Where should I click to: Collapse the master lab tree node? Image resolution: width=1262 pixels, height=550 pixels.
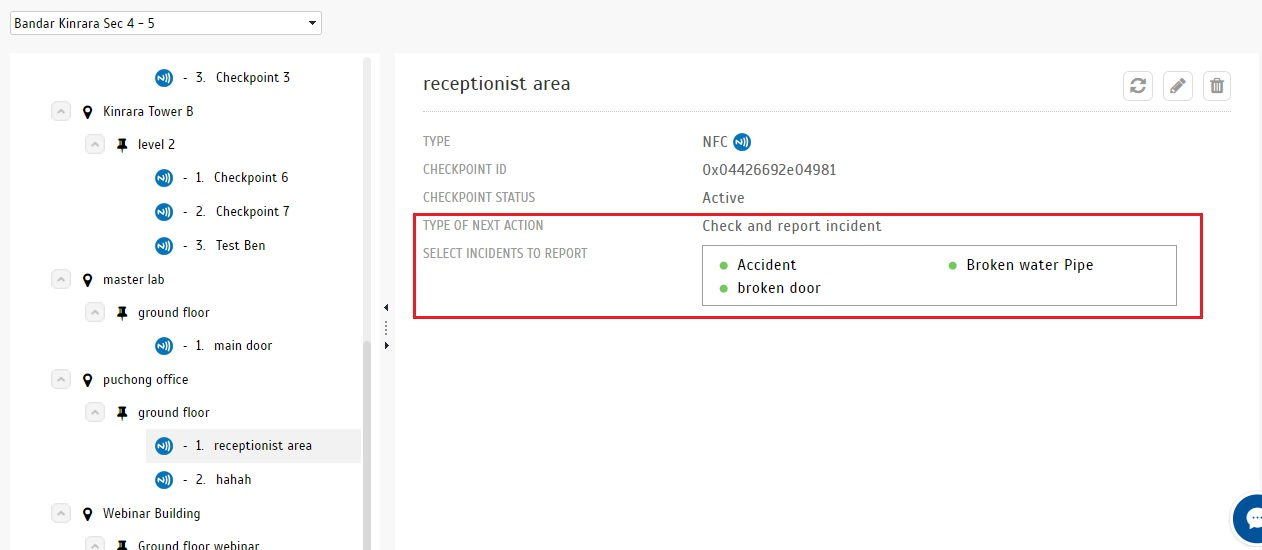60,279
